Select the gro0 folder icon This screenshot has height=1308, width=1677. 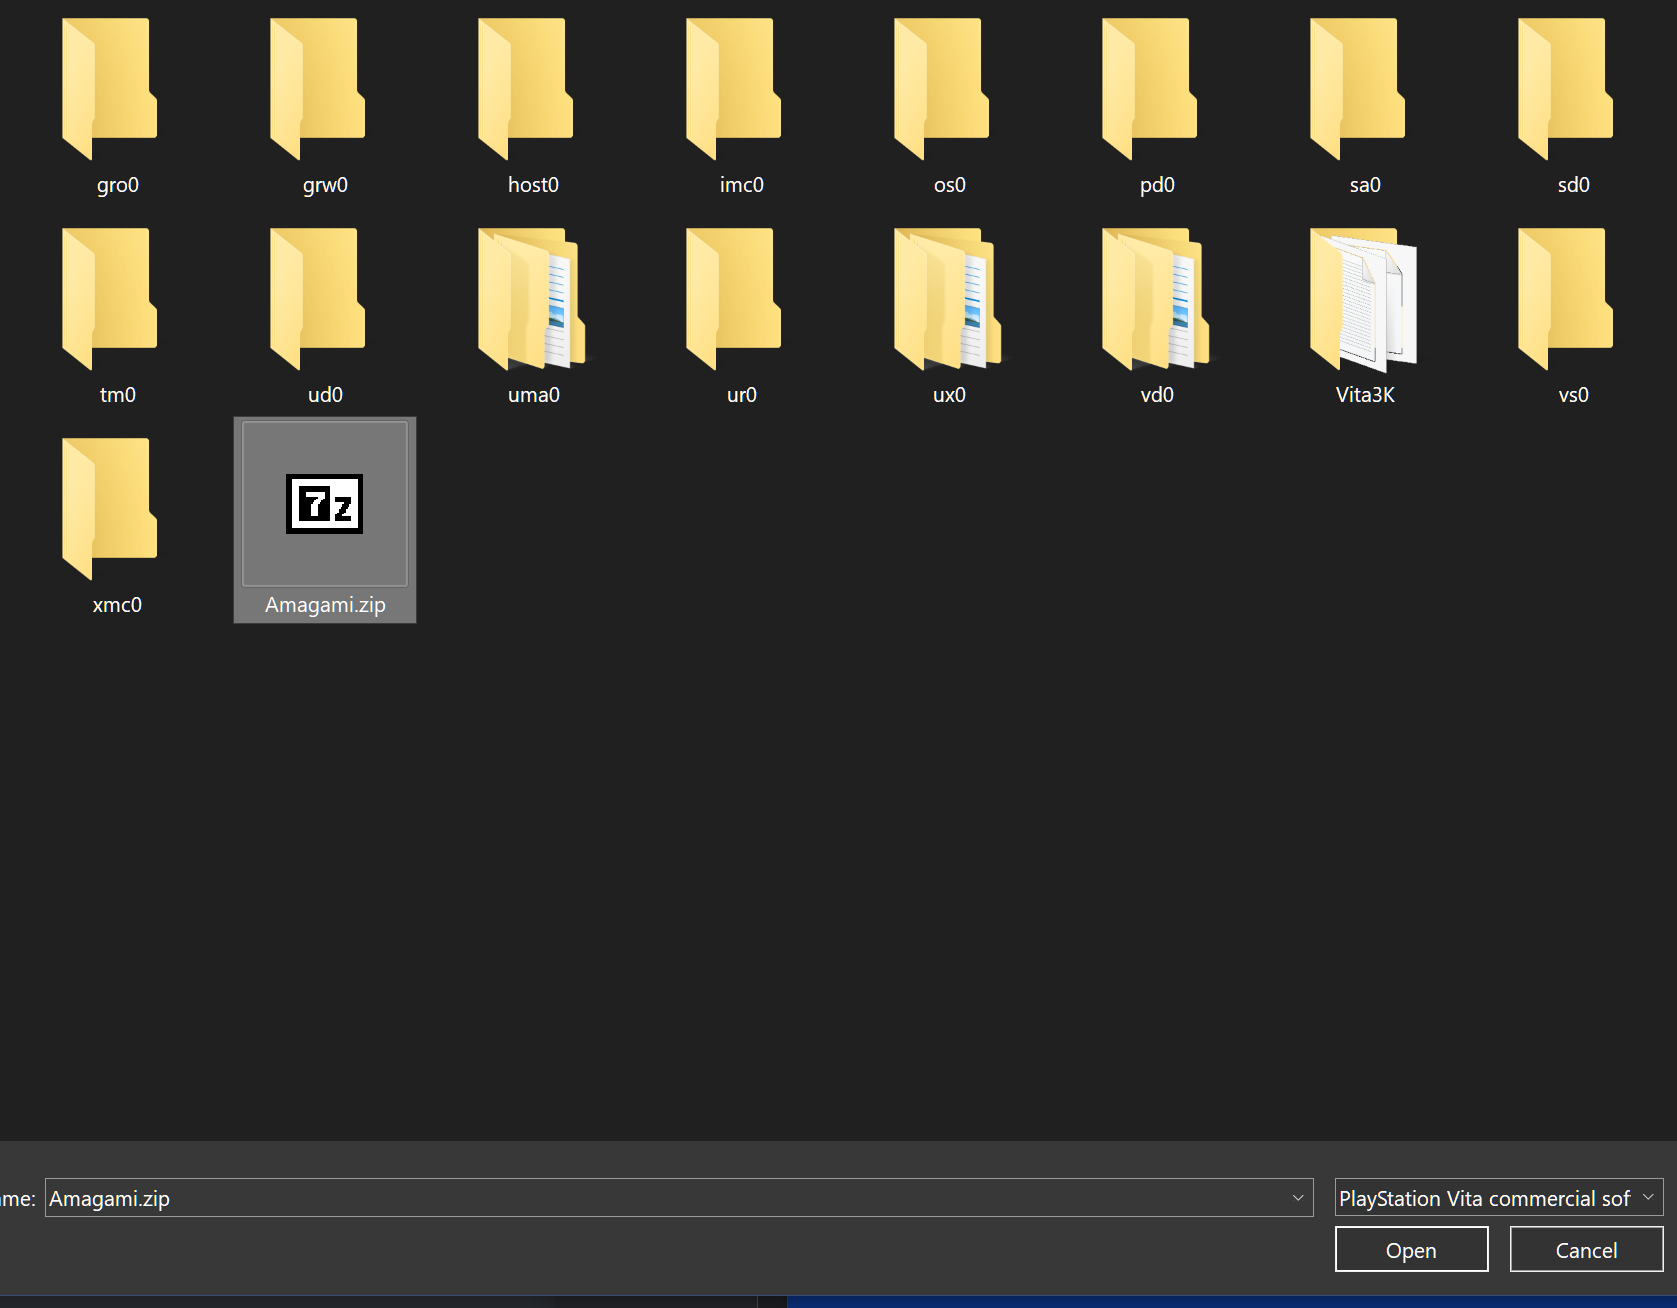point(109,88)
